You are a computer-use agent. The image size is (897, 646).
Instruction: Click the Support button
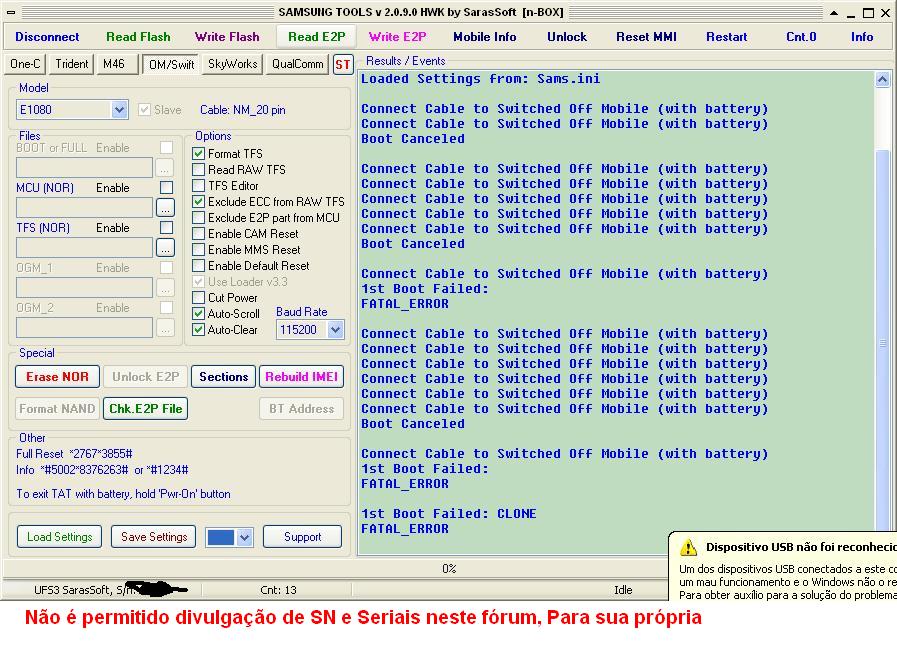(x=303, y=537)
